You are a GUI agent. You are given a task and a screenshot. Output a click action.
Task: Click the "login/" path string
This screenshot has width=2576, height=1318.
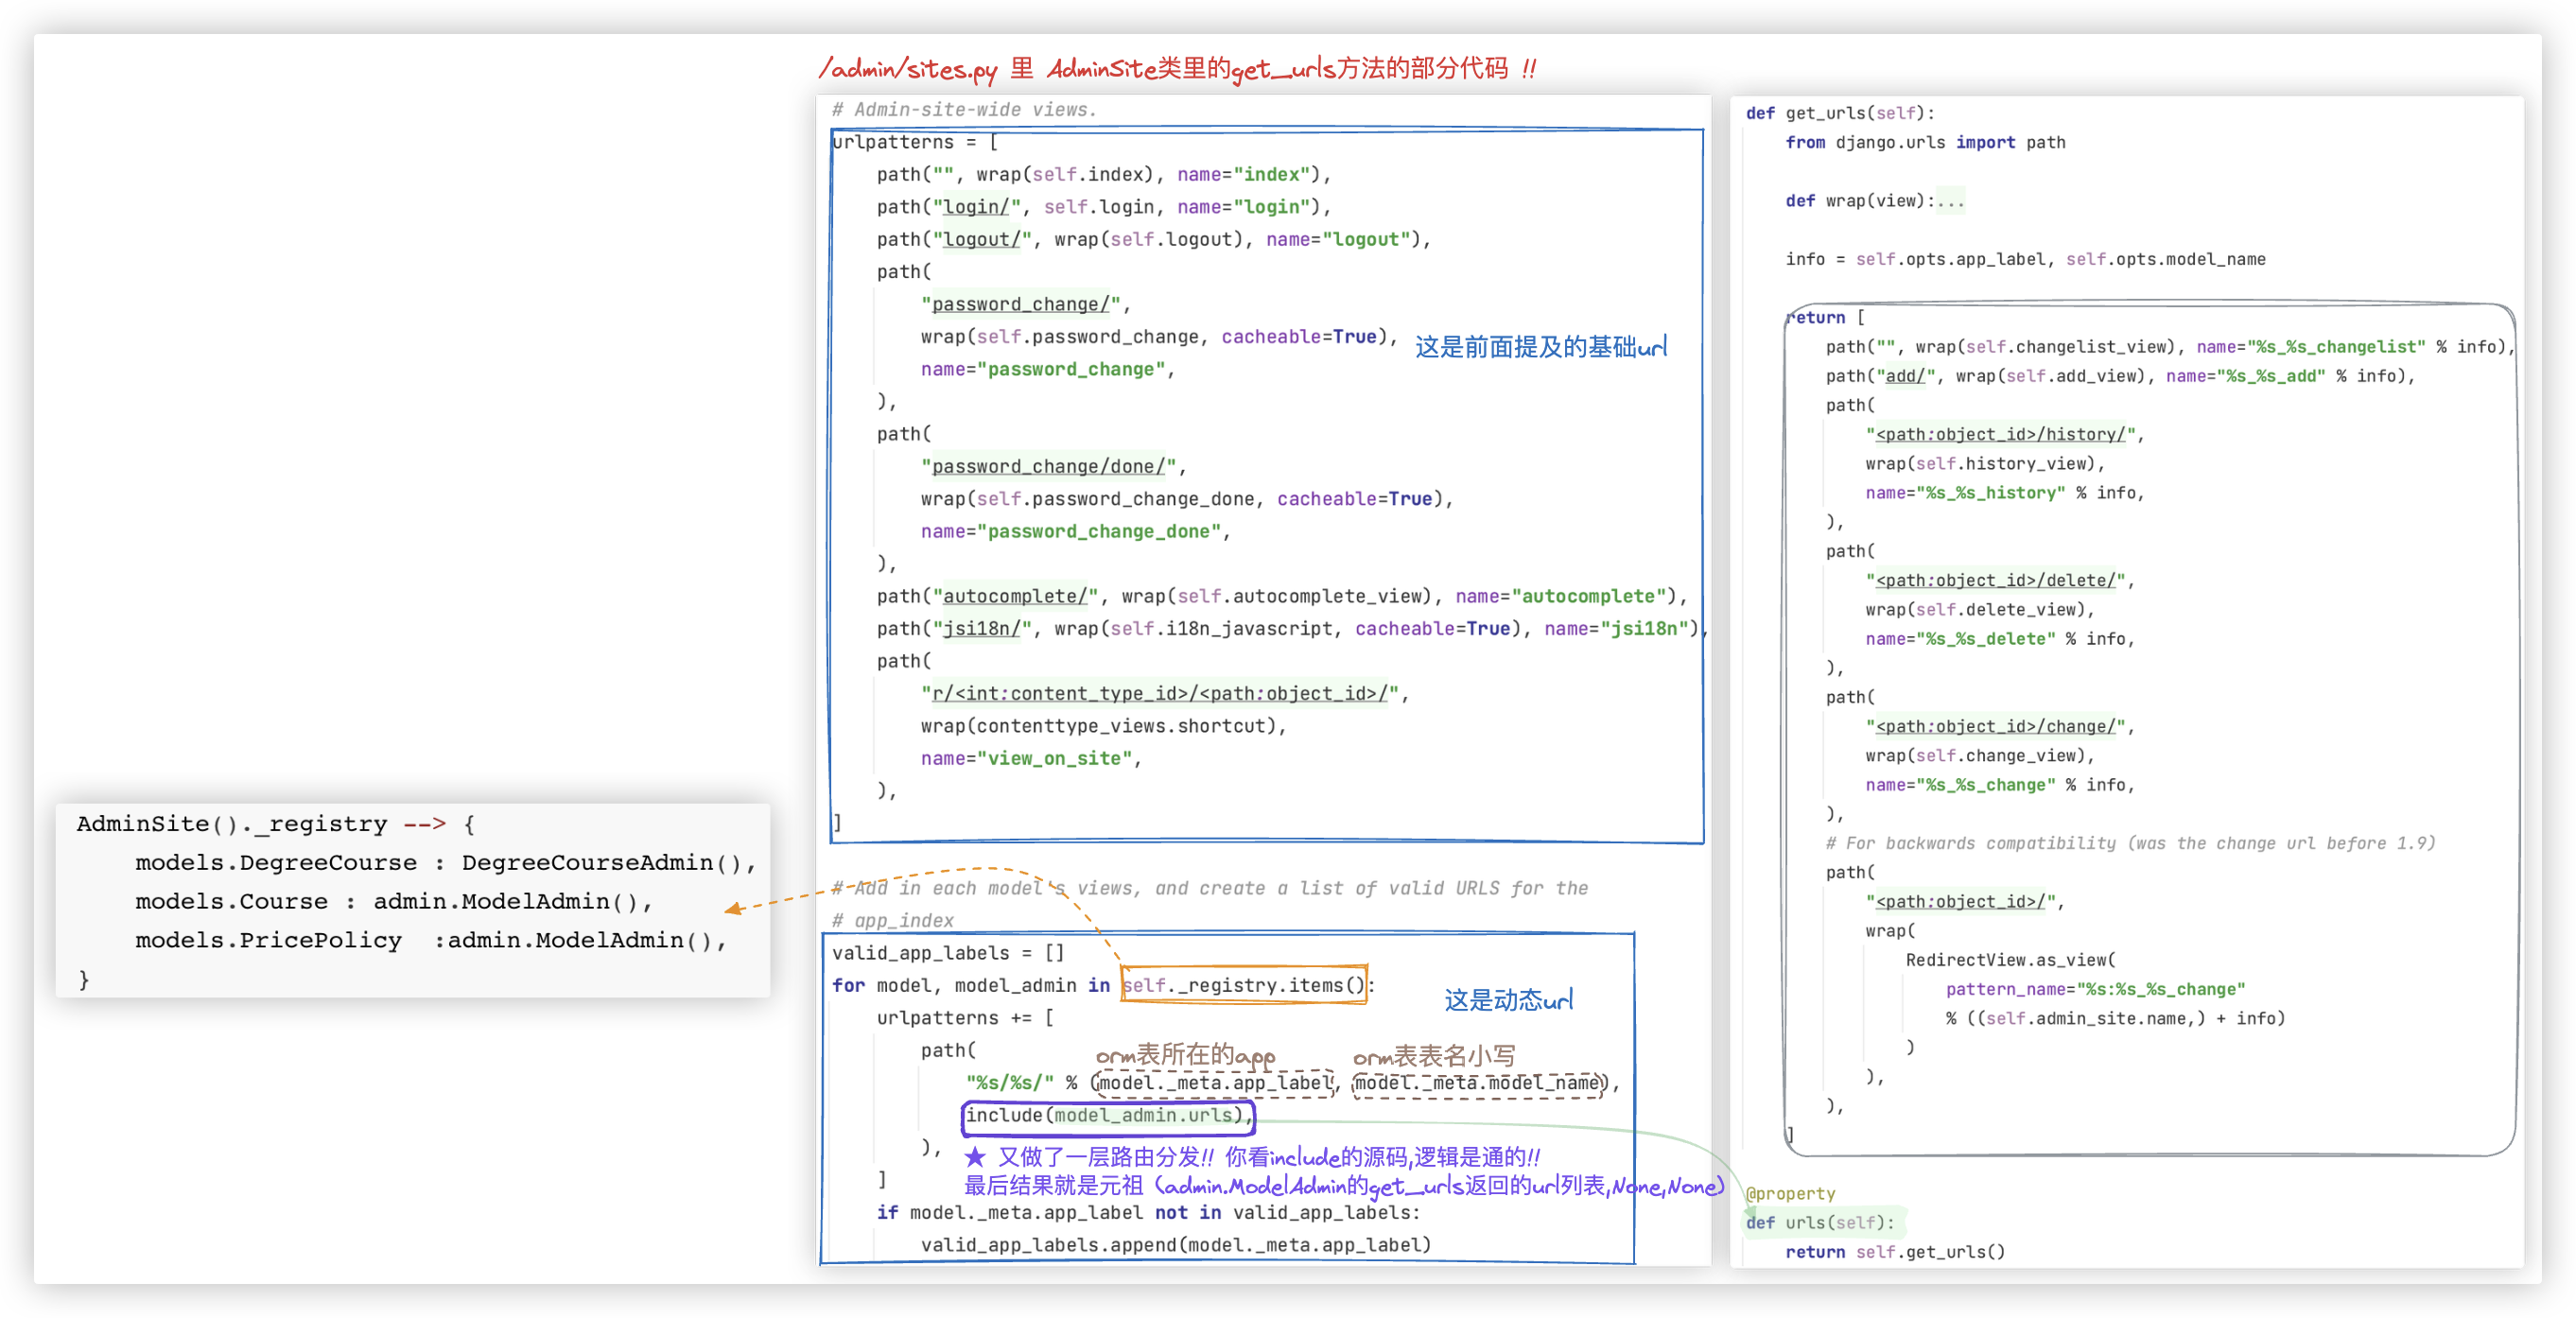[976, 207]
